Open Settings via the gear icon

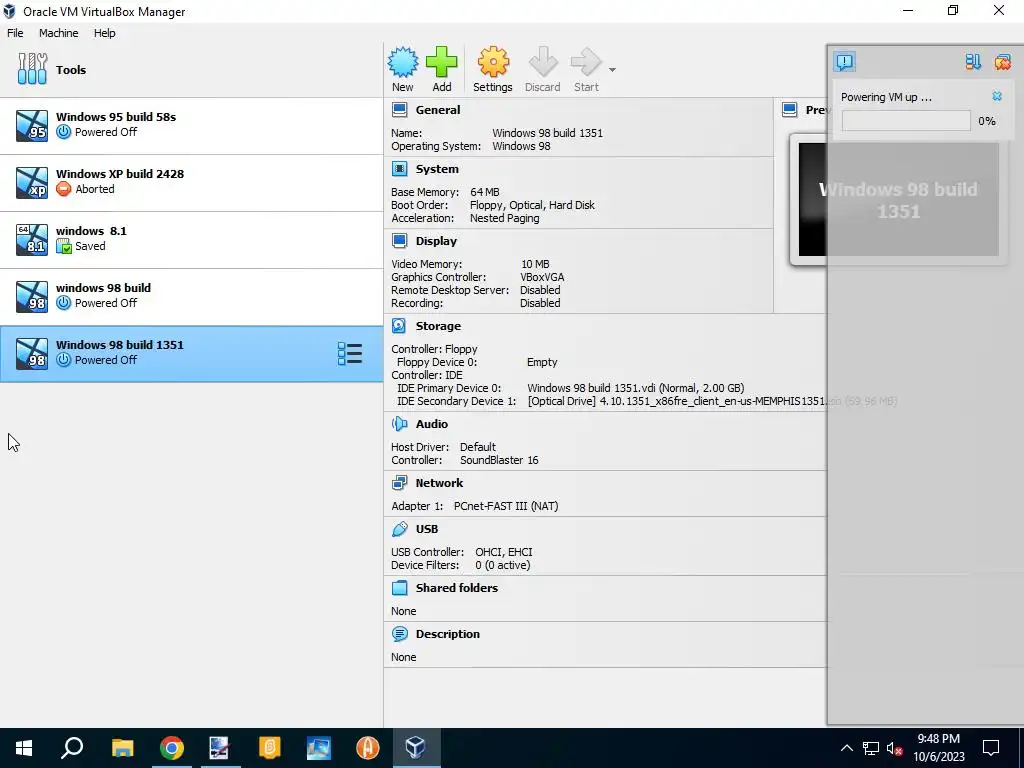click(x=493, y=62)
